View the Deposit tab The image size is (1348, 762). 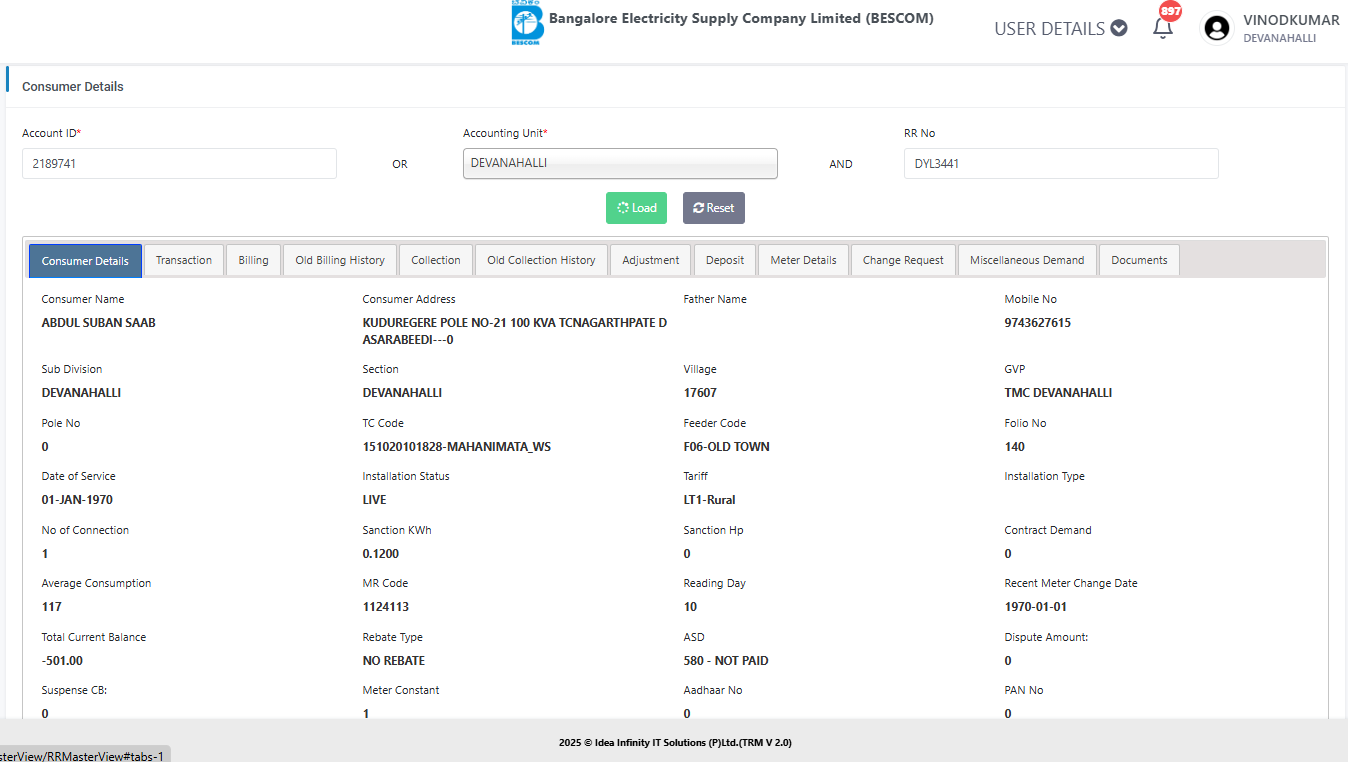(x=725, y=260)
